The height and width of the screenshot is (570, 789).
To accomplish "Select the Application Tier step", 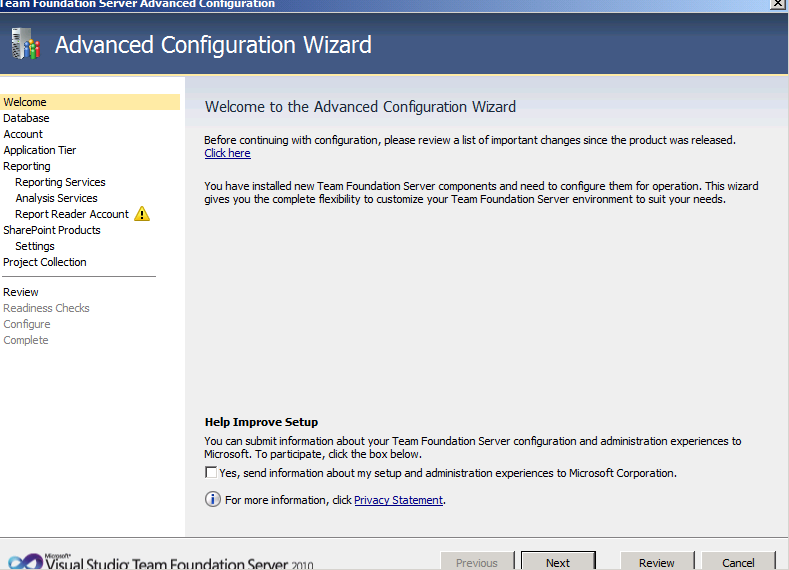I will tap(40, 150).
